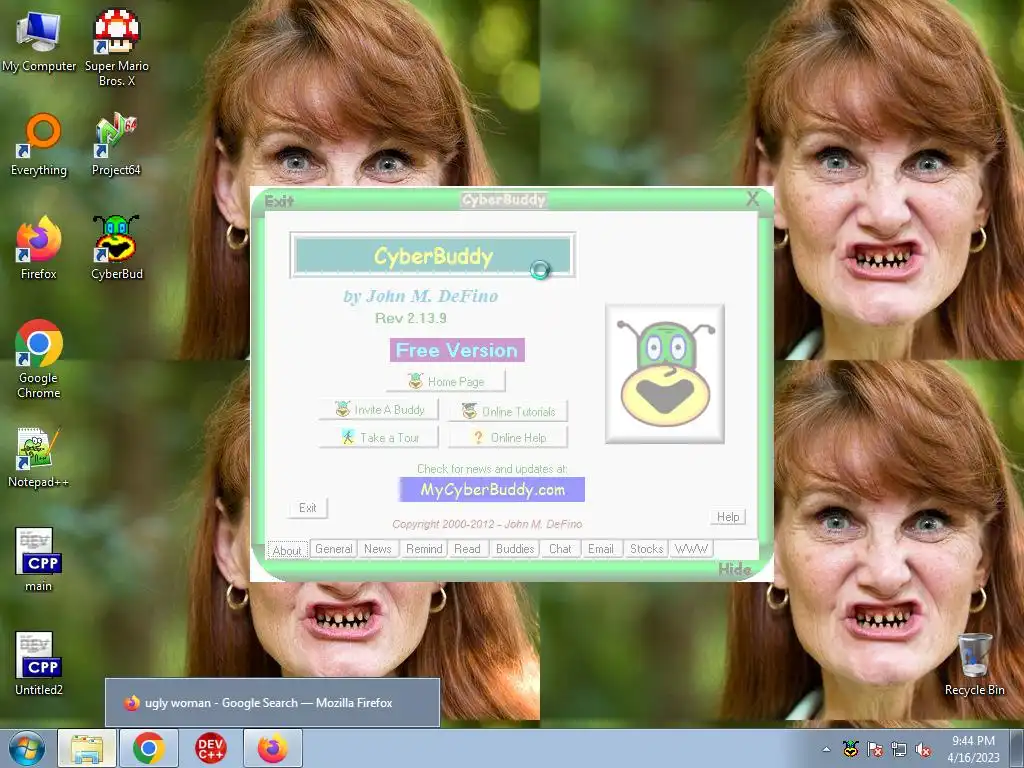Select the Untitled2 CPP file icon

click(x=39, y=664)
